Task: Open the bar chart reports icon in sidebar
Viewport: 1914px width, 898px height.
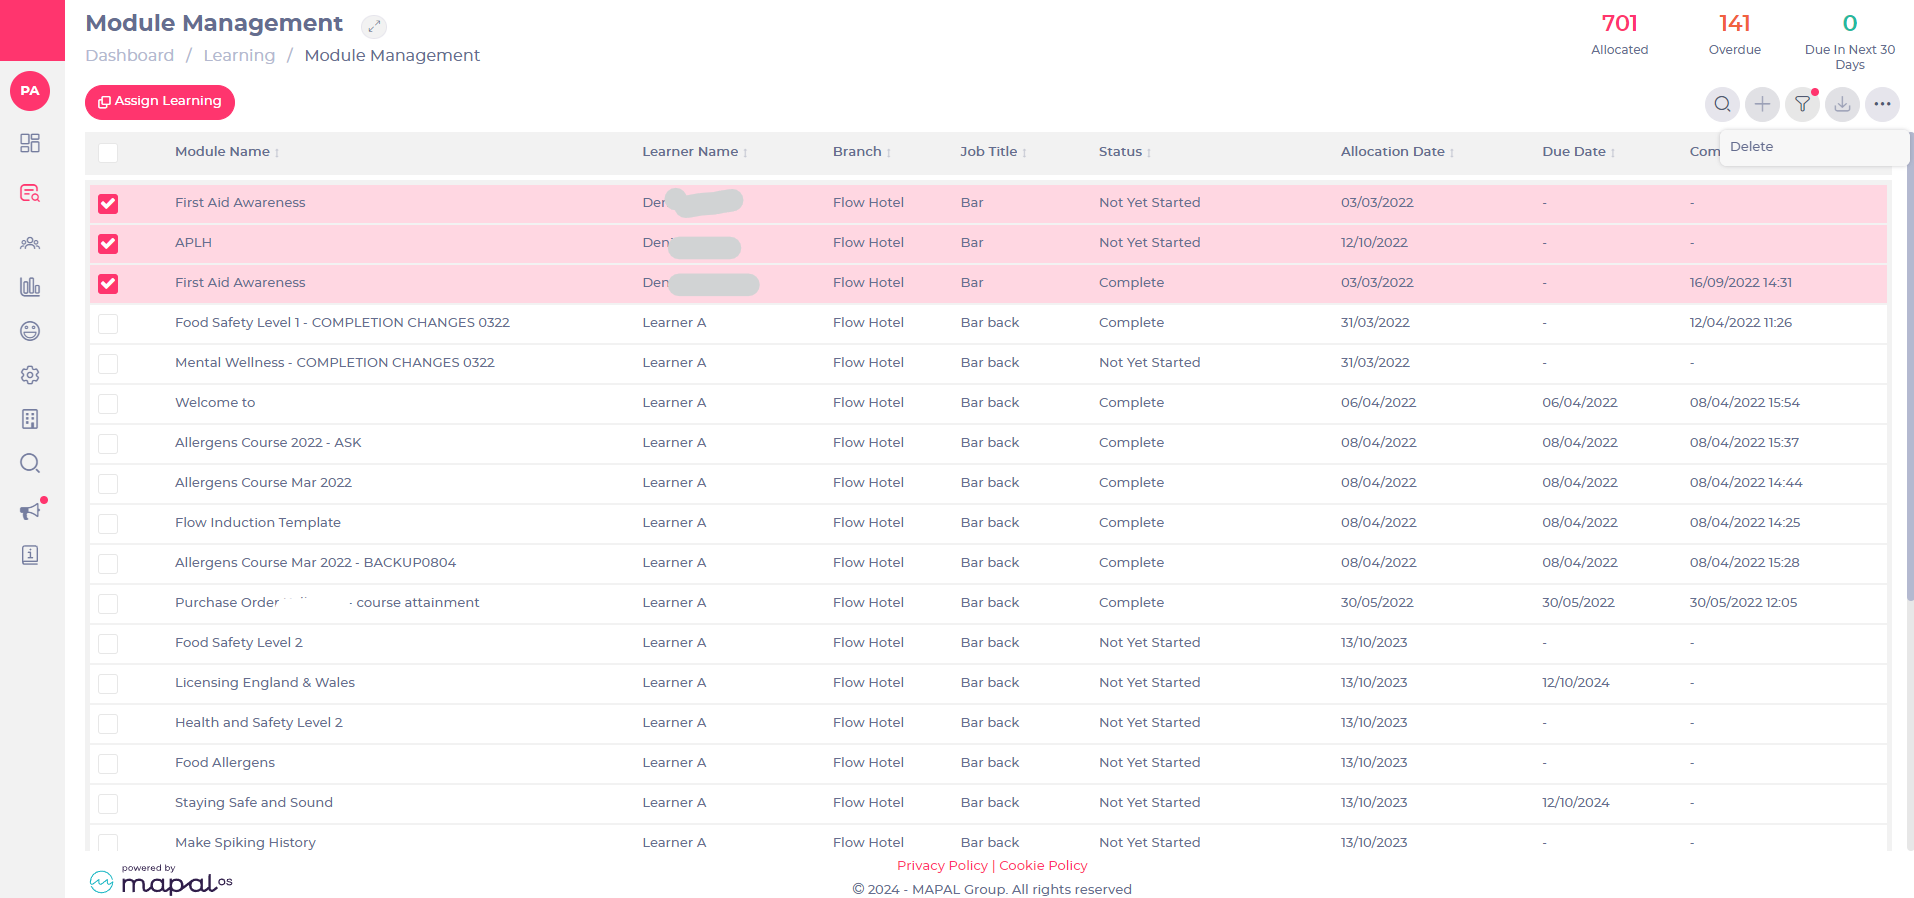Action: tap(30, 287)
